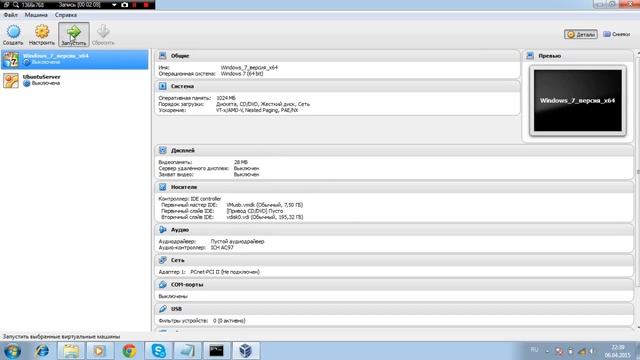Click the Пустой аудиодрайвер value
Screen dimensions: 640x360
click(x=237, y=241)
